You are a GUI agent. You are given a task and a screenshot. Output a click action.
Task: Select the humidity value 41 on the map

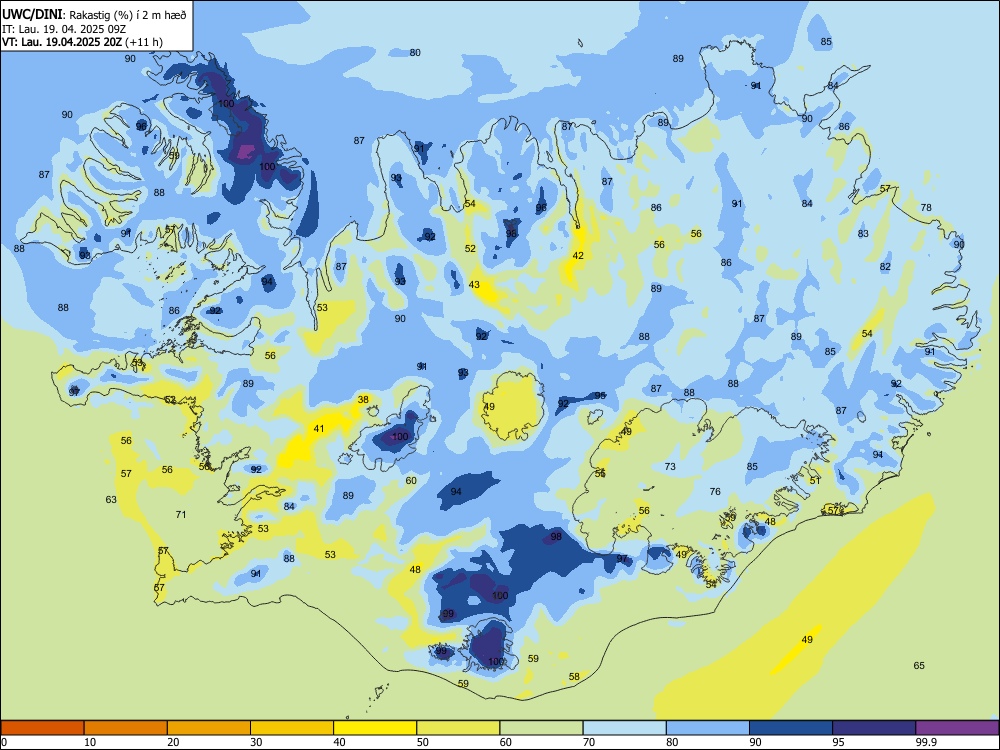(319, 429)
